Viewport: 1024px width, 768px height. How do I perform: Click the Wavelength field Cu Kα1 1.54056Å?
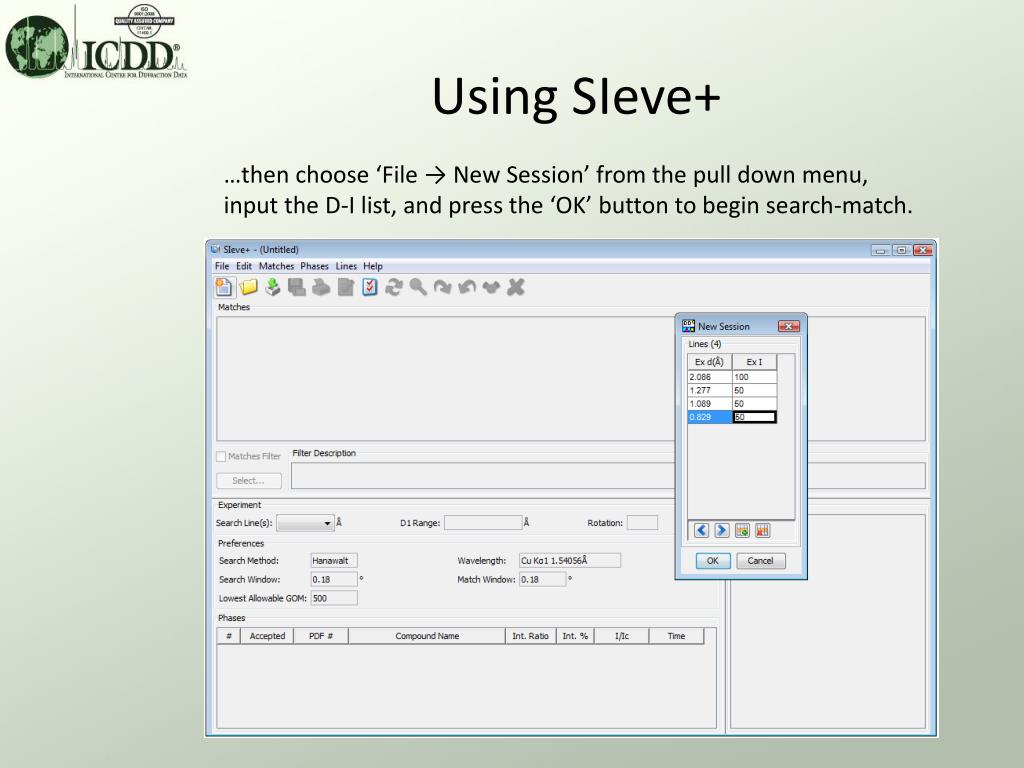569,561
